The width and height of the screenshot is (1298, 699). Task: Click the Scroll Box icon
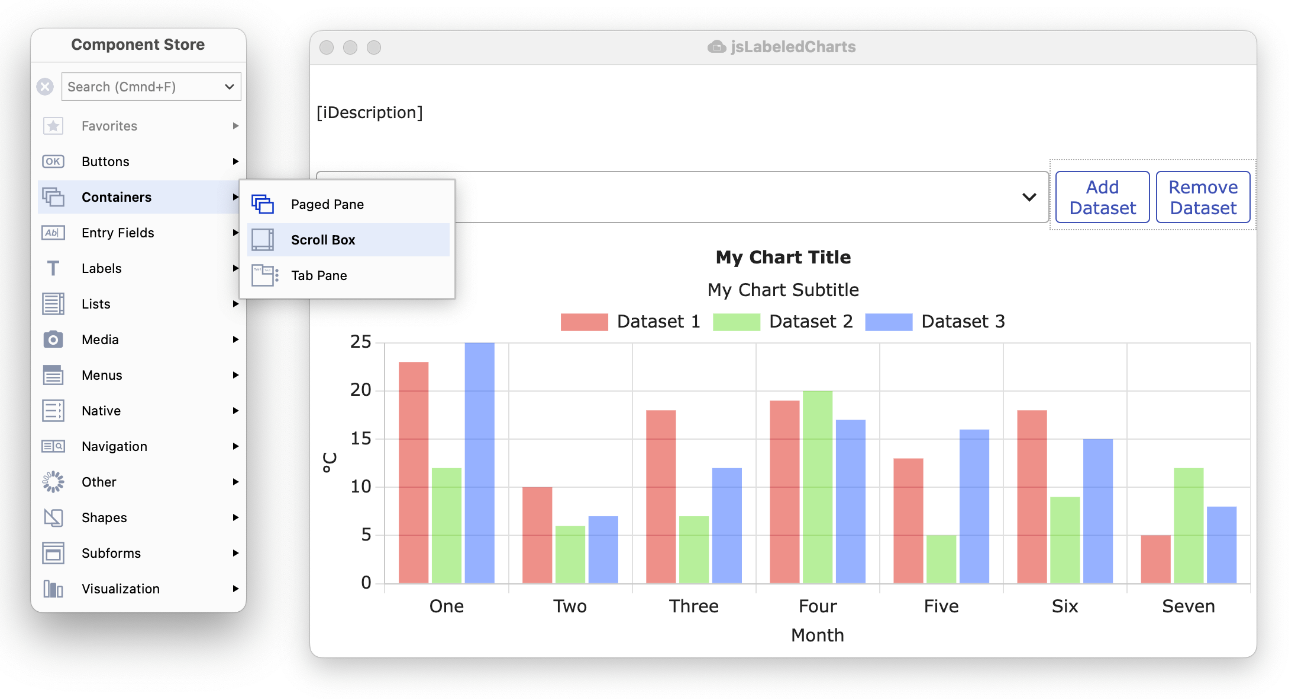point(263,240)
